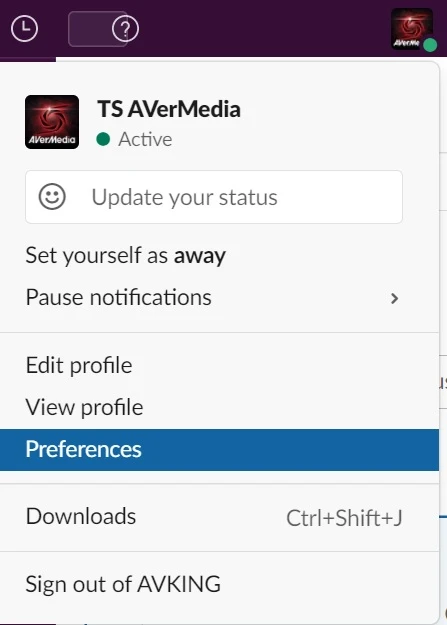Image resolution: width=447 pixels, height=625 pixels.
Task: Select View profile
Action: (x=219, y=407)
